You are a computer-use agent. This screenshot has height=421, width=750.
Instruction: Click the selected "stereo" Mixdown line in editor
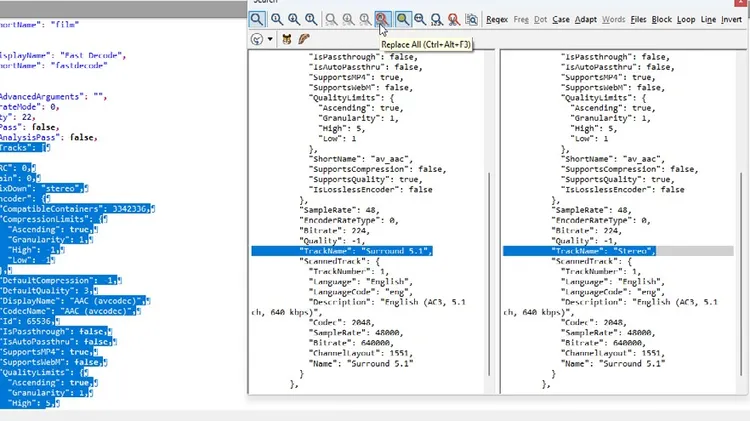(44, 188)
